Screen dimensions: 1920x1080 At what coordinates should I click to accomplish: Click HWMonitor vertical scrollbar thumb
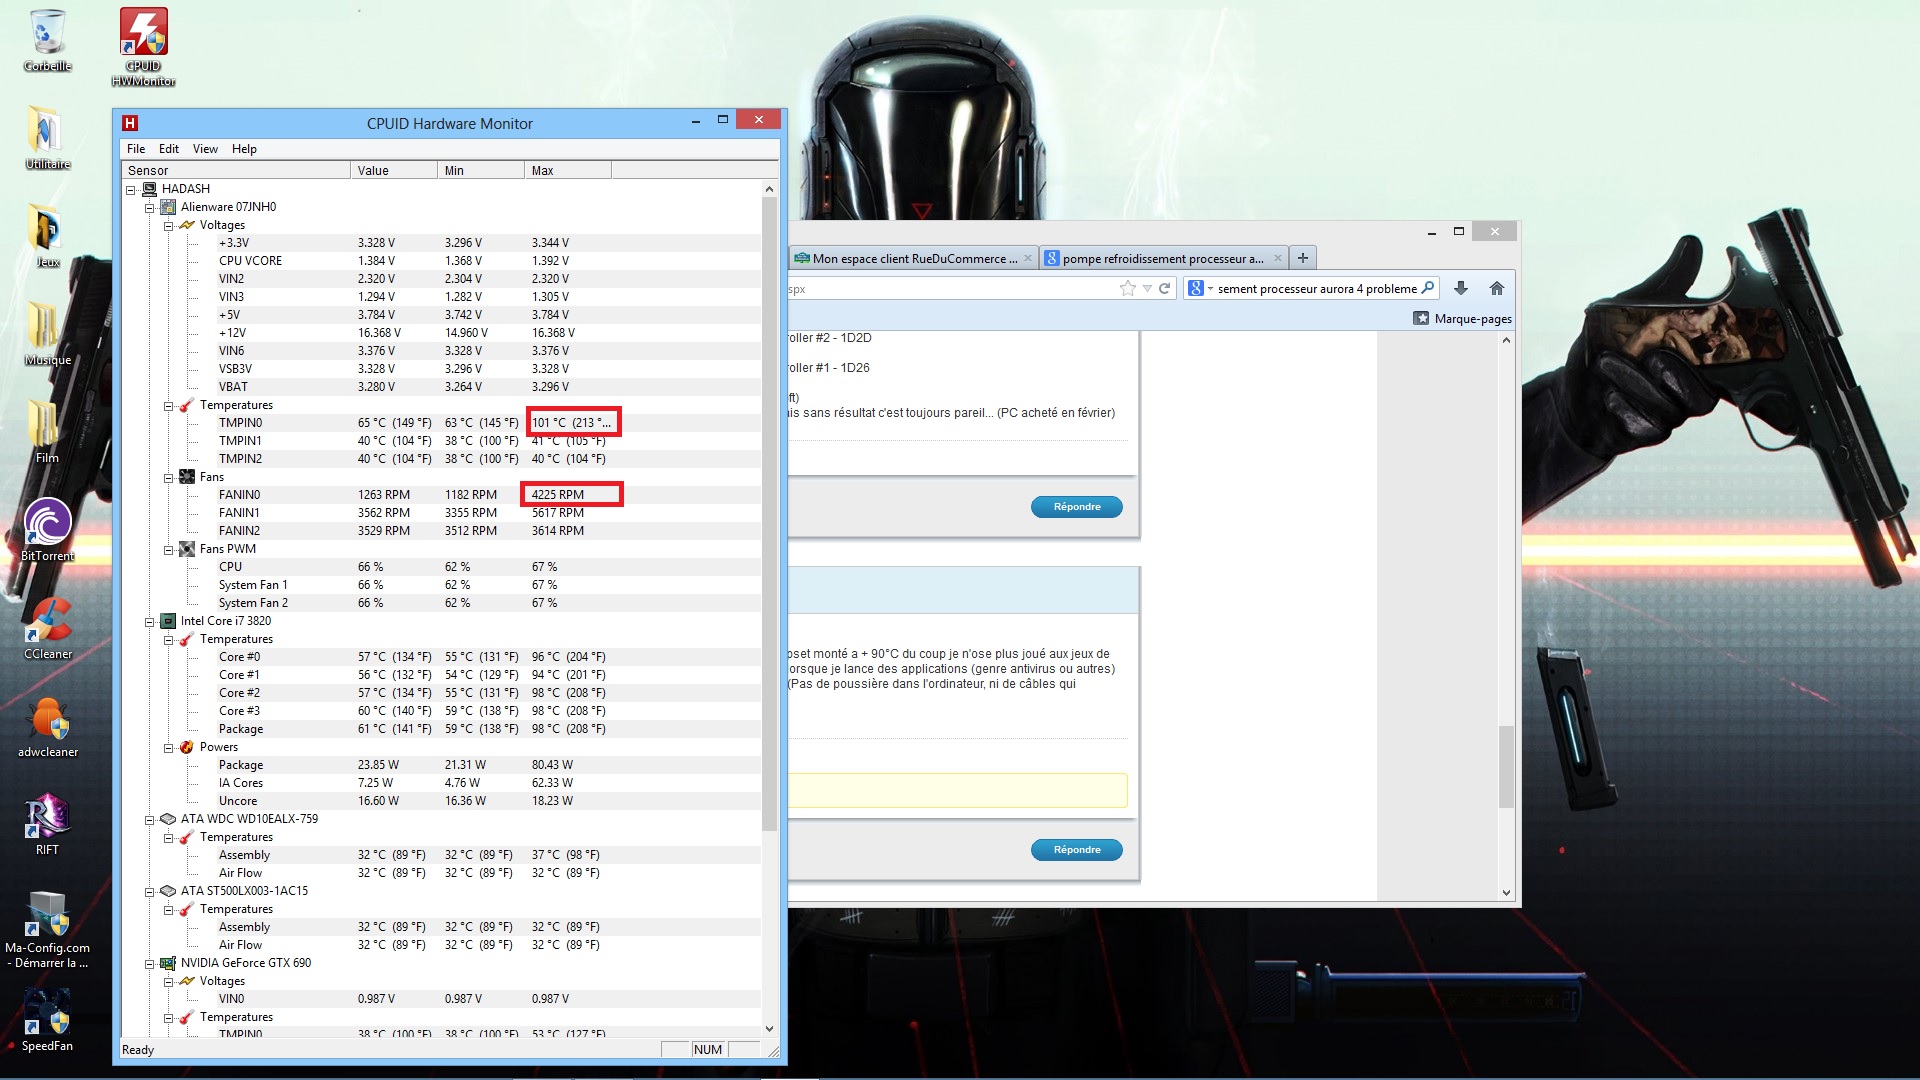pyautogui.click(x=769, y=513)
